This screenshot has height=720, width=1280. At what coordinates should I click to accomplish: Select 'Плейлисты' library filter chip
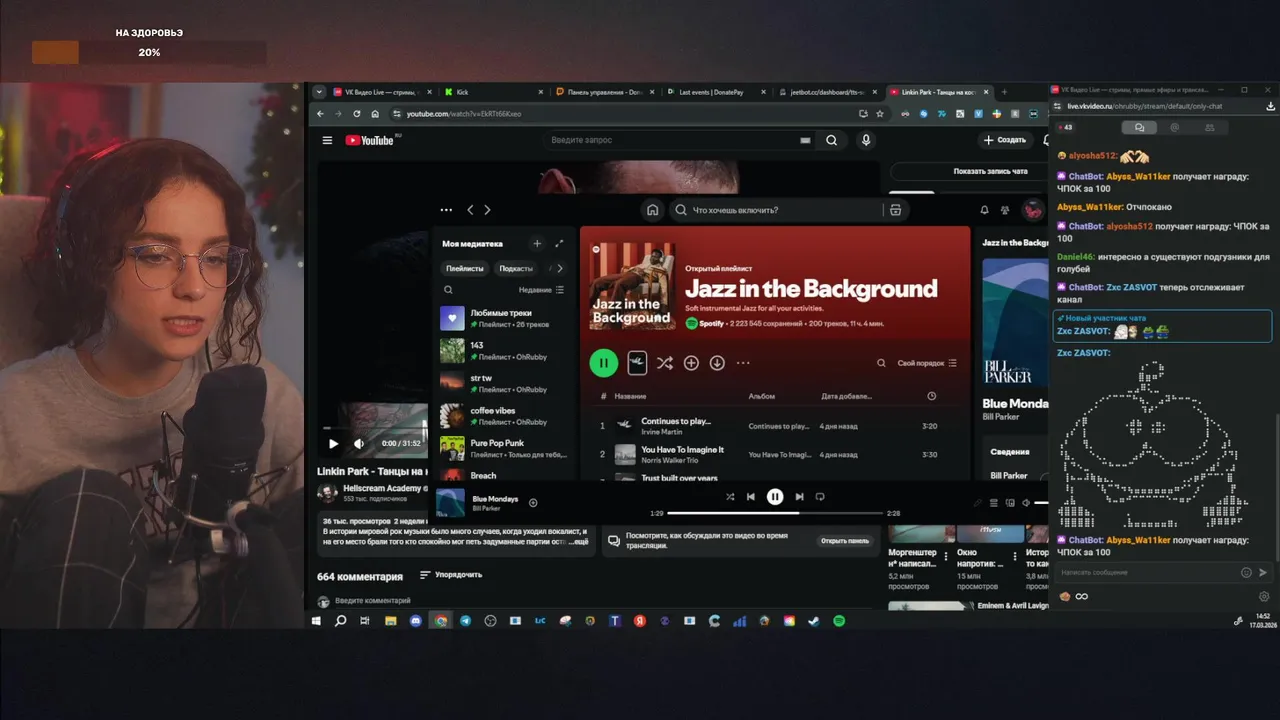465,268
